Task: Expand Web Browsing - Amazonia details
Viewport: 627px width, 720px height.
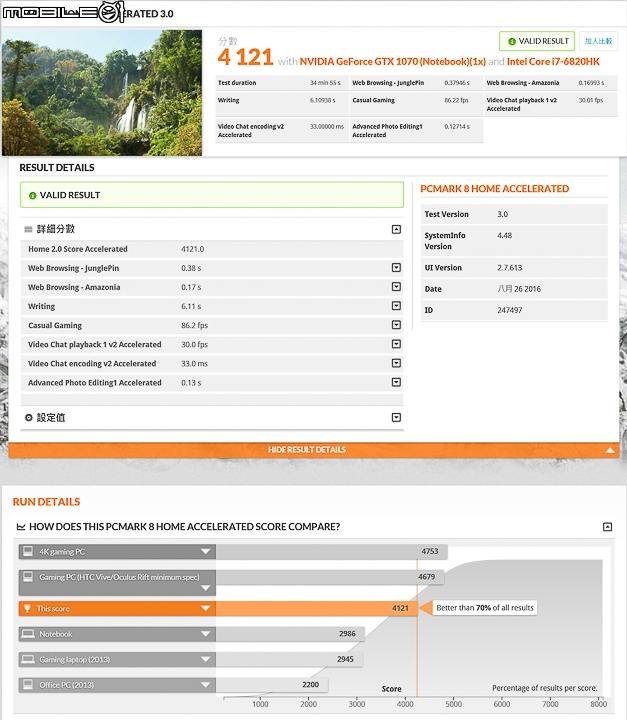Action: point(396,287)
